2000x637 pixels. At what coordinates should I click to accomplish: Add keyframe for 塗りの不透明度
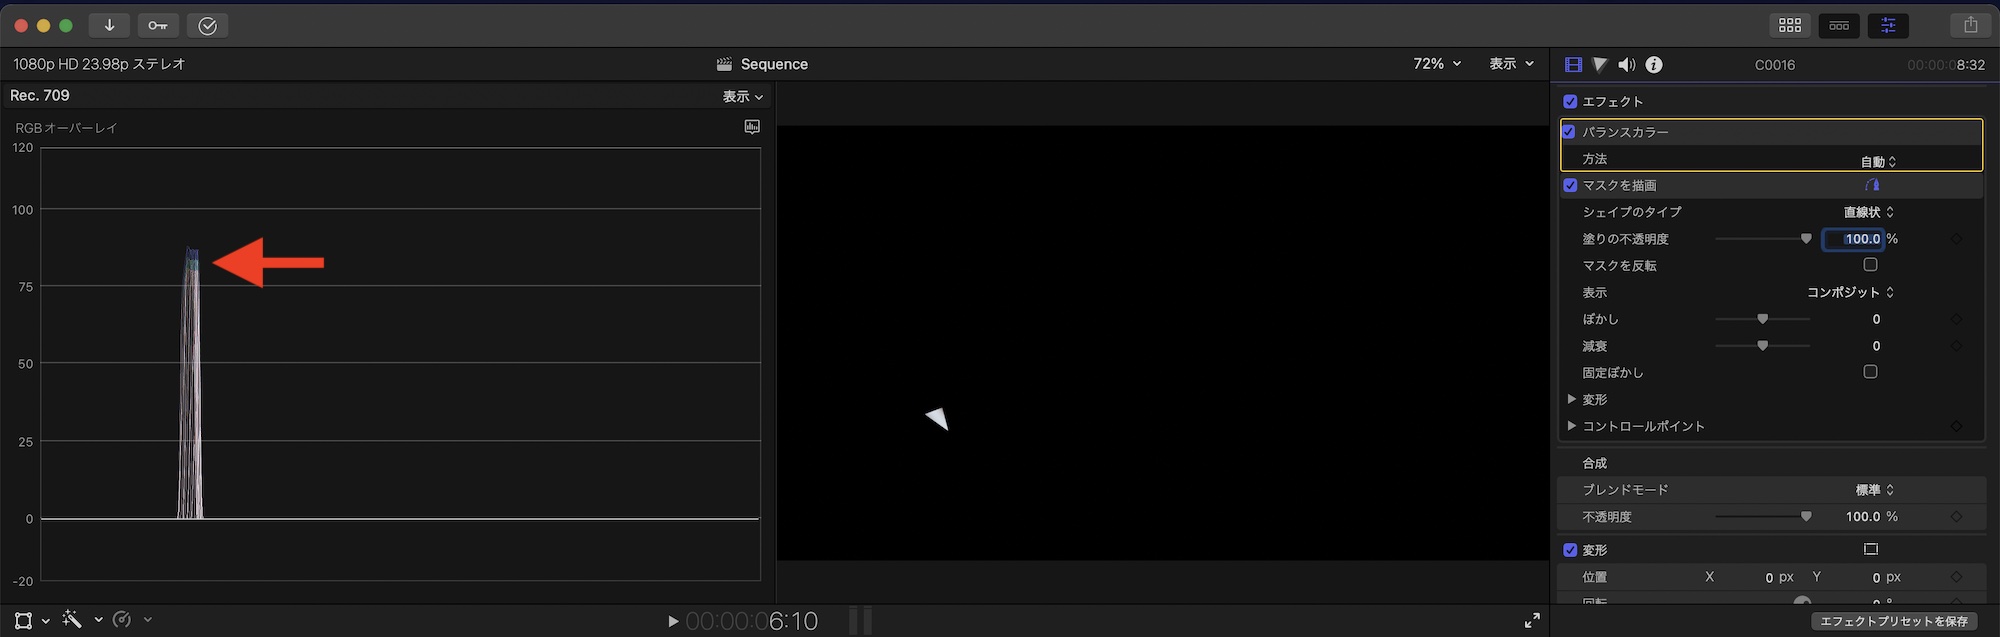1956,239
